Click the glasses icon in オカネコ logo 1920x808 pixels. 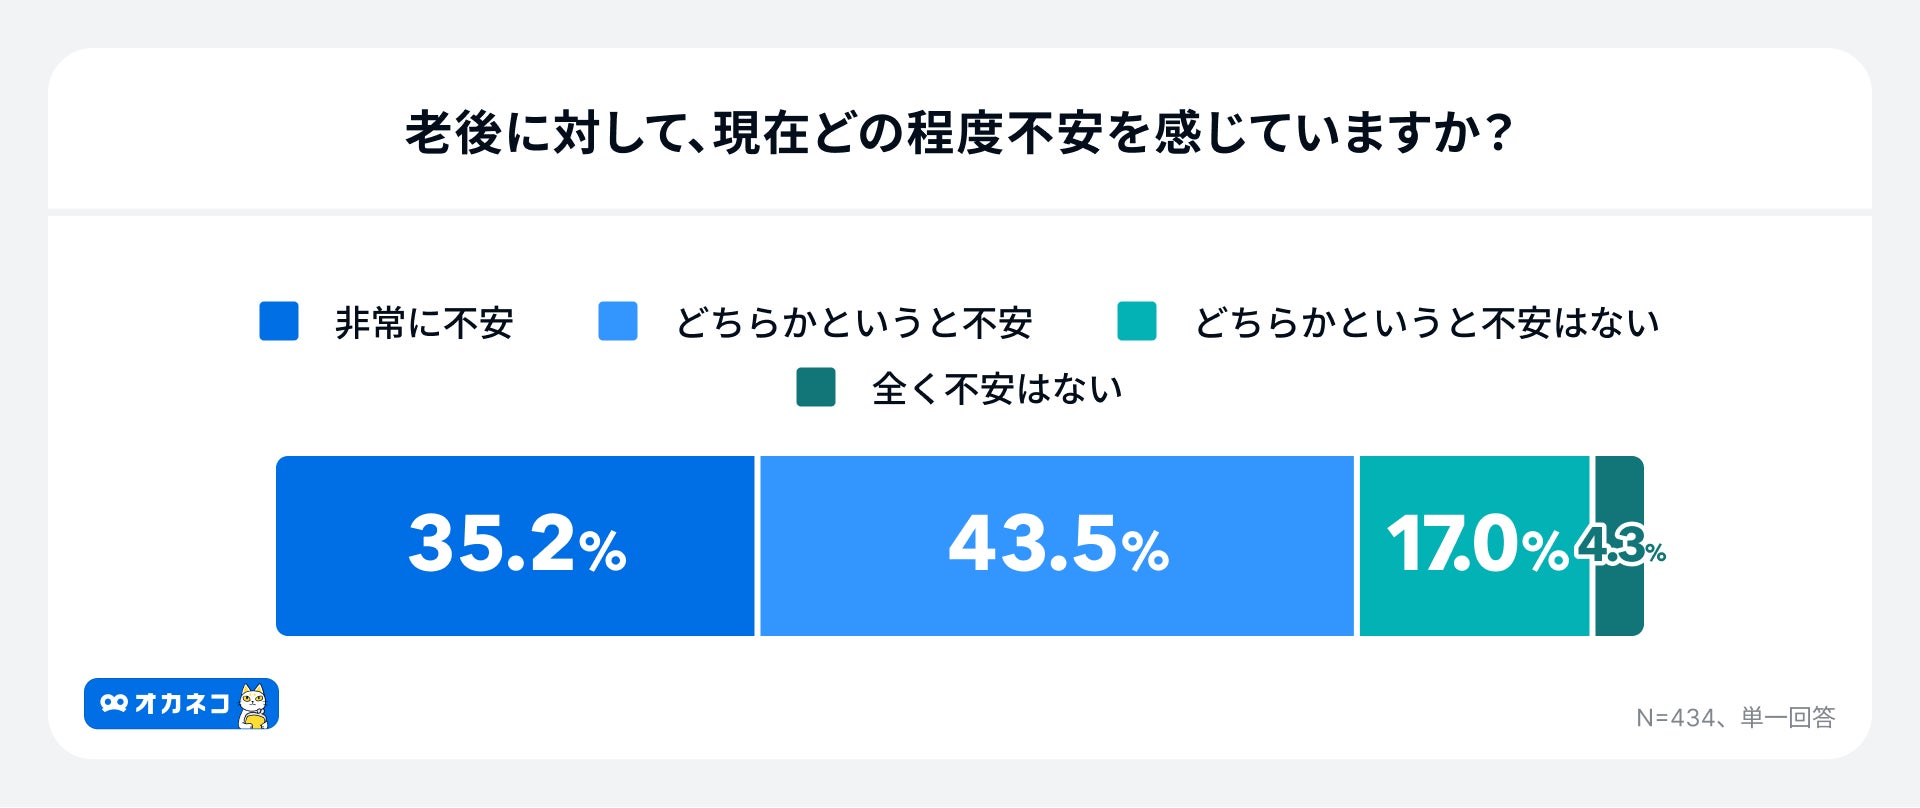(114, 704)
